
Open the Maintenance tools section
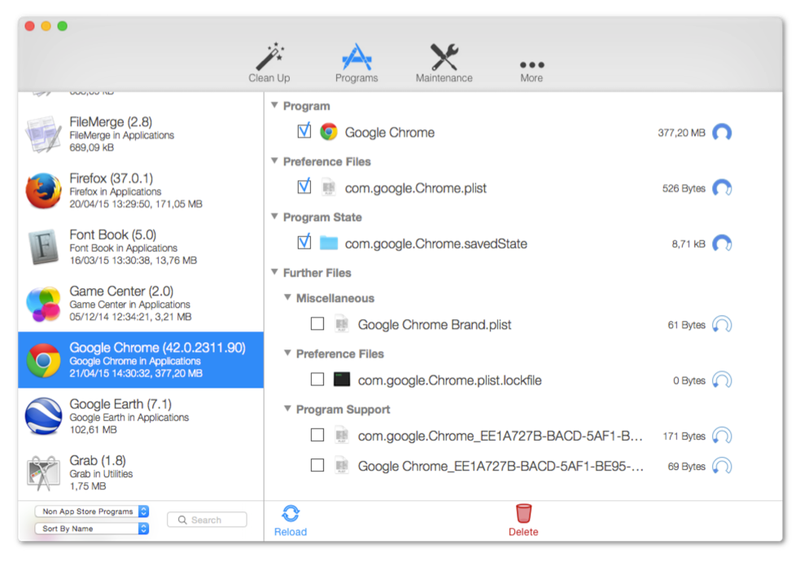tap(444, 62)
